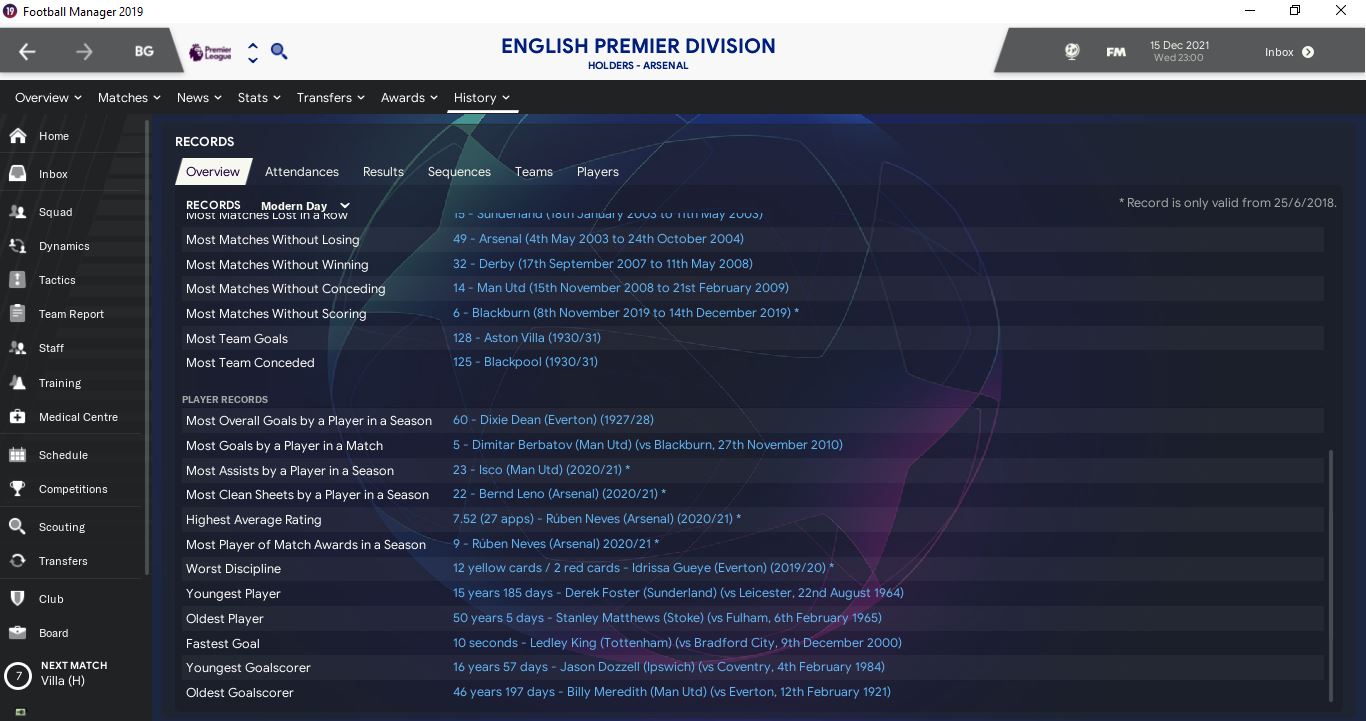The width and height of the screenshot is (1366, 721).
Task: Expand the News dropdown menu
Action: [x=200, y=97]
